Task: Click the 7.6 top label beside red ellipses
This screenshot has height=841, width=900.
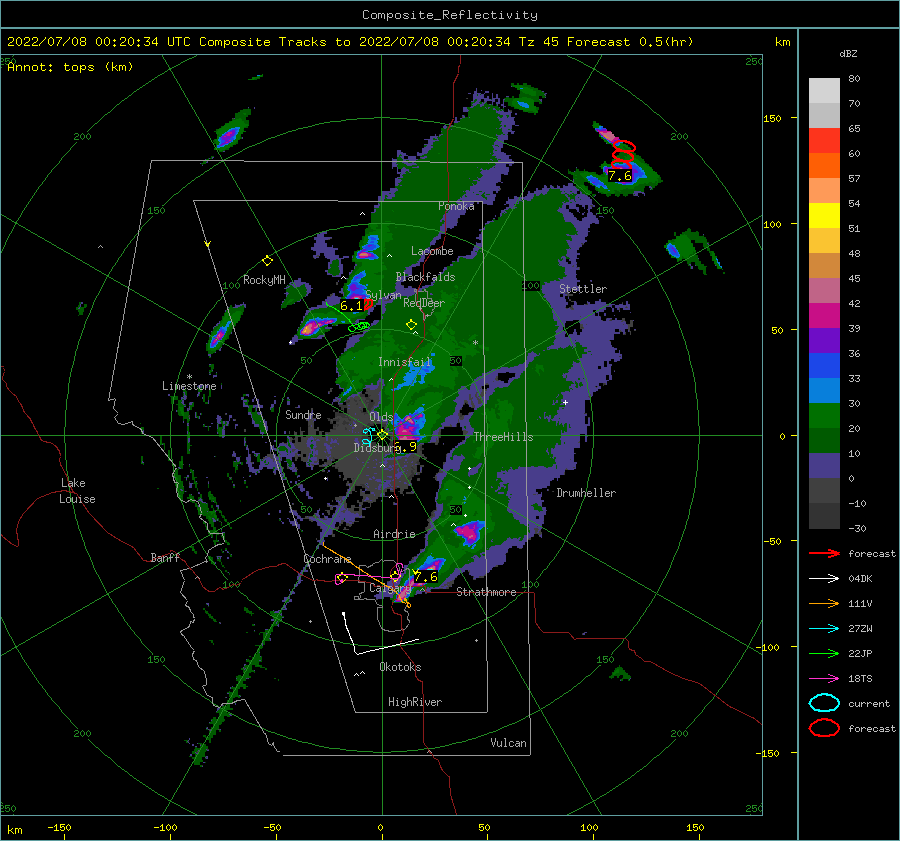Action: [620, 176]
